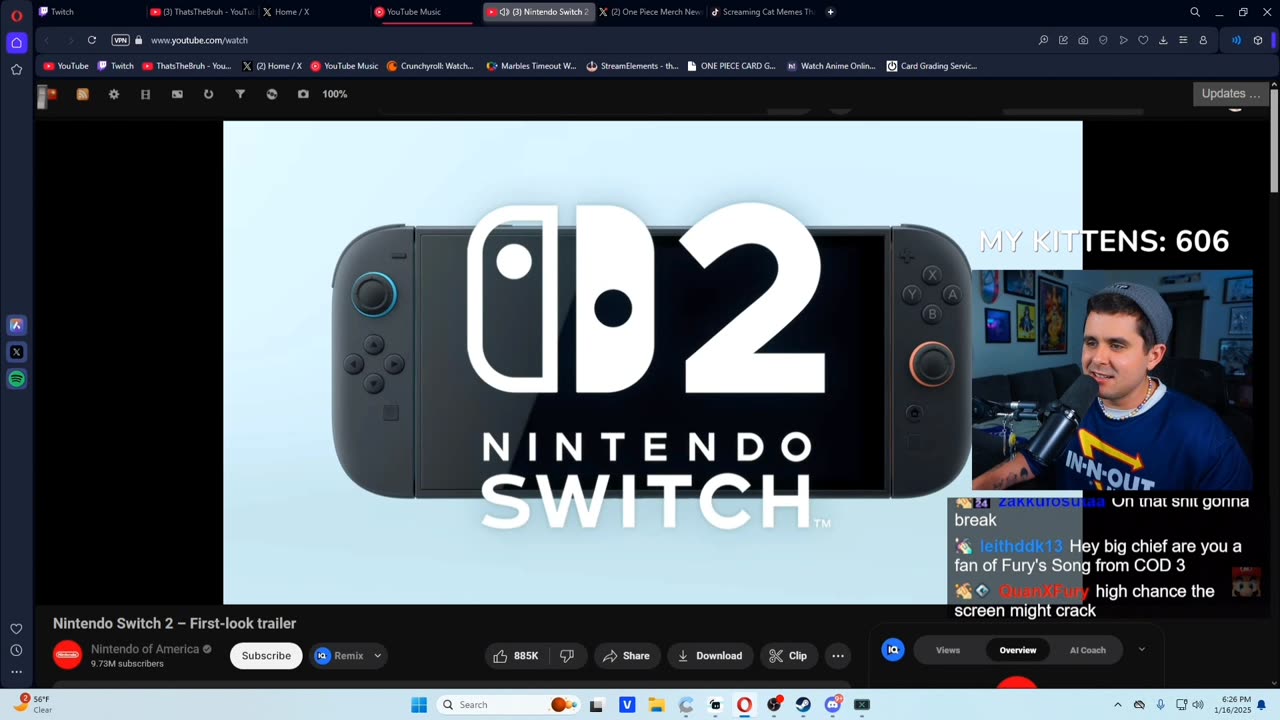Open the StreamElements bookmark
Image resolution: width=1280 pixels, height=720 pixels.
point(632,66)
